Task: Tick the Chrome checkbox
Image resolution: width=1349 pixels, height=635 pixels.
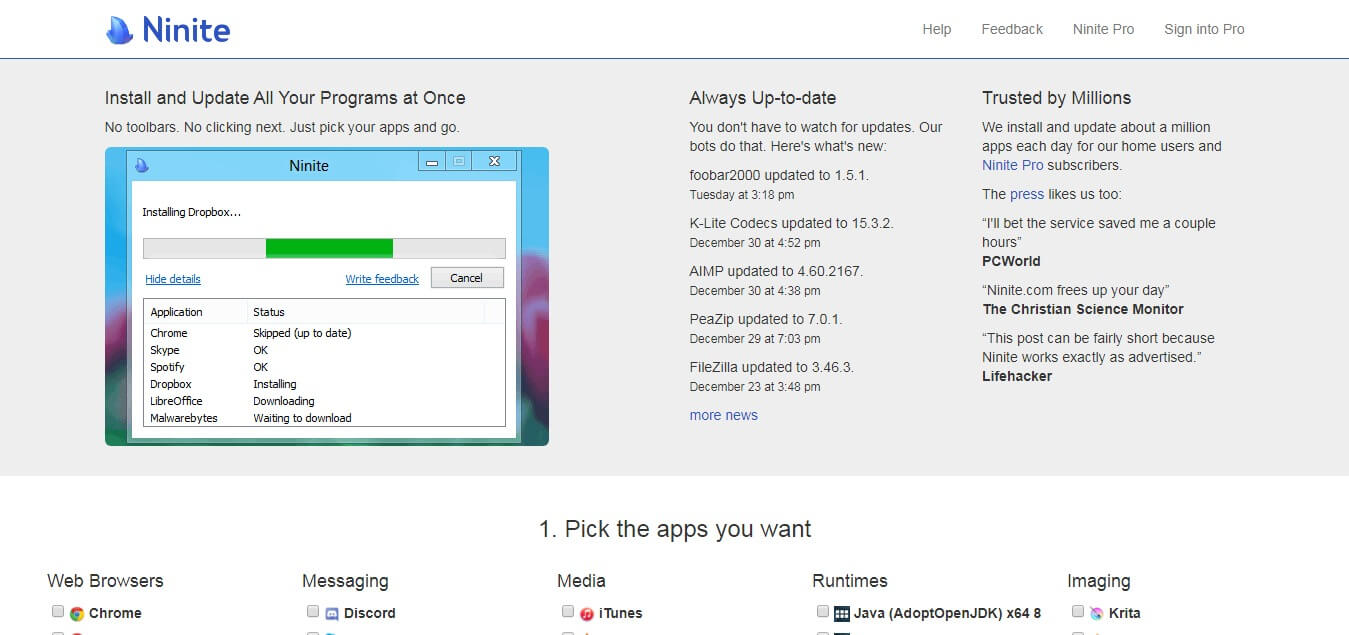Action: [58, 612]
